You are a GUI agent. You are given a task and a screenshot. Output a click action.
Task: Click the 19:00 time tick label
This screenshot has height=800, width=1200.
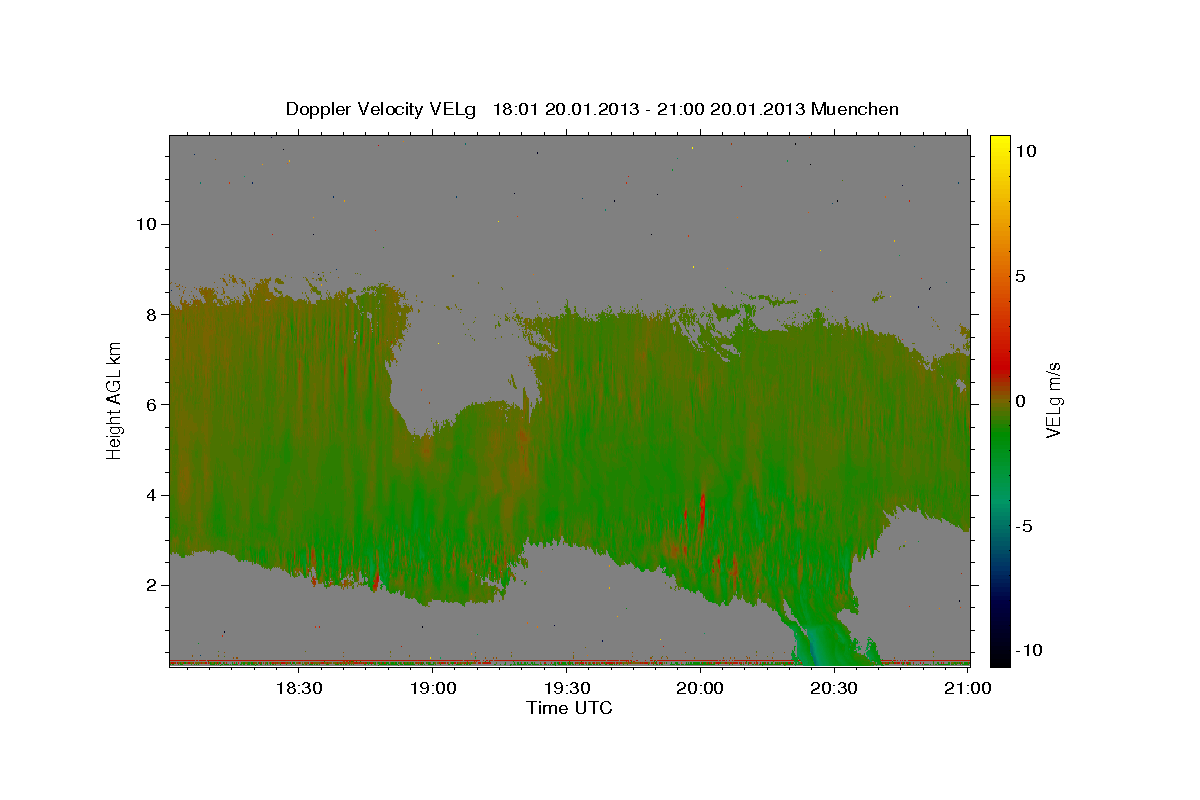click(433, 688)
